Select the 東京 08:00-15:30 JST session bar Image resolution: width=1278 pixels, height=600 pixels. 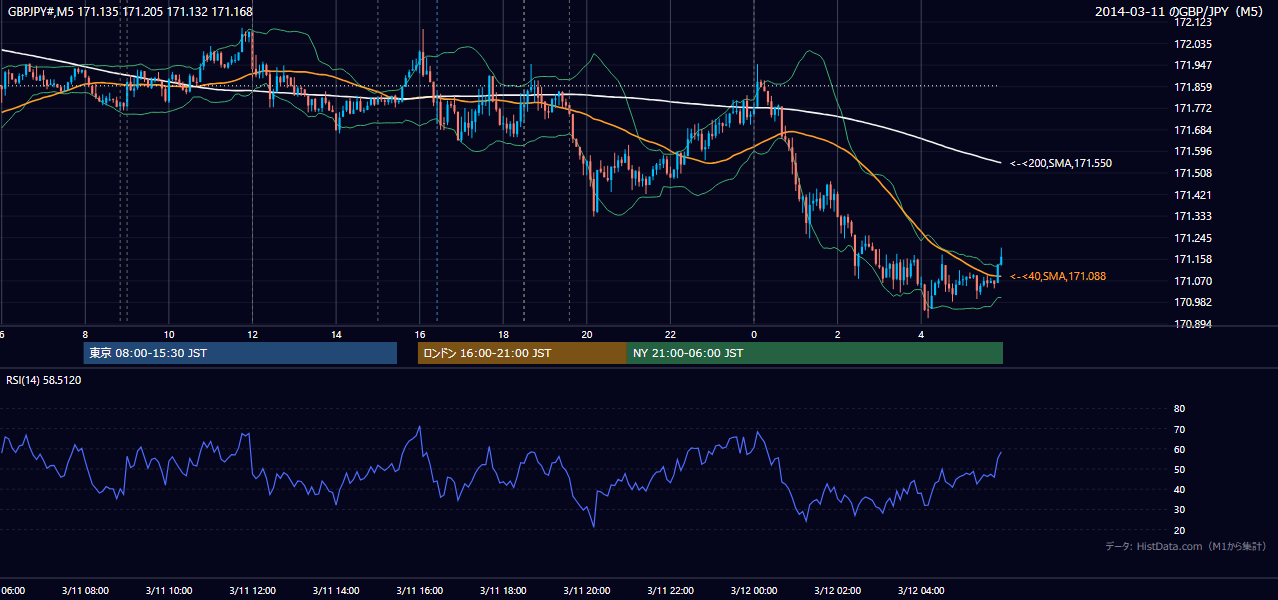point(240,353)
